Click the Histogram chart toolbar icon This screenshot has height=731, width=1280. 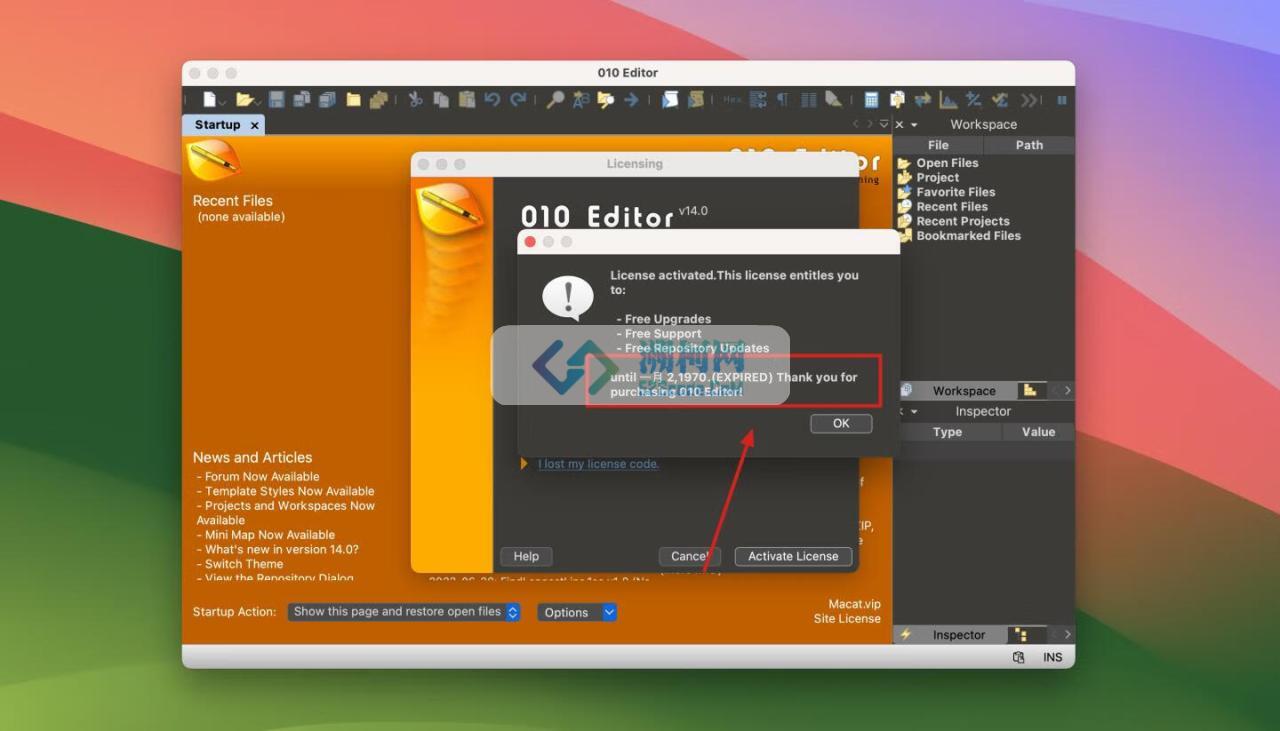tap(948, 99)
